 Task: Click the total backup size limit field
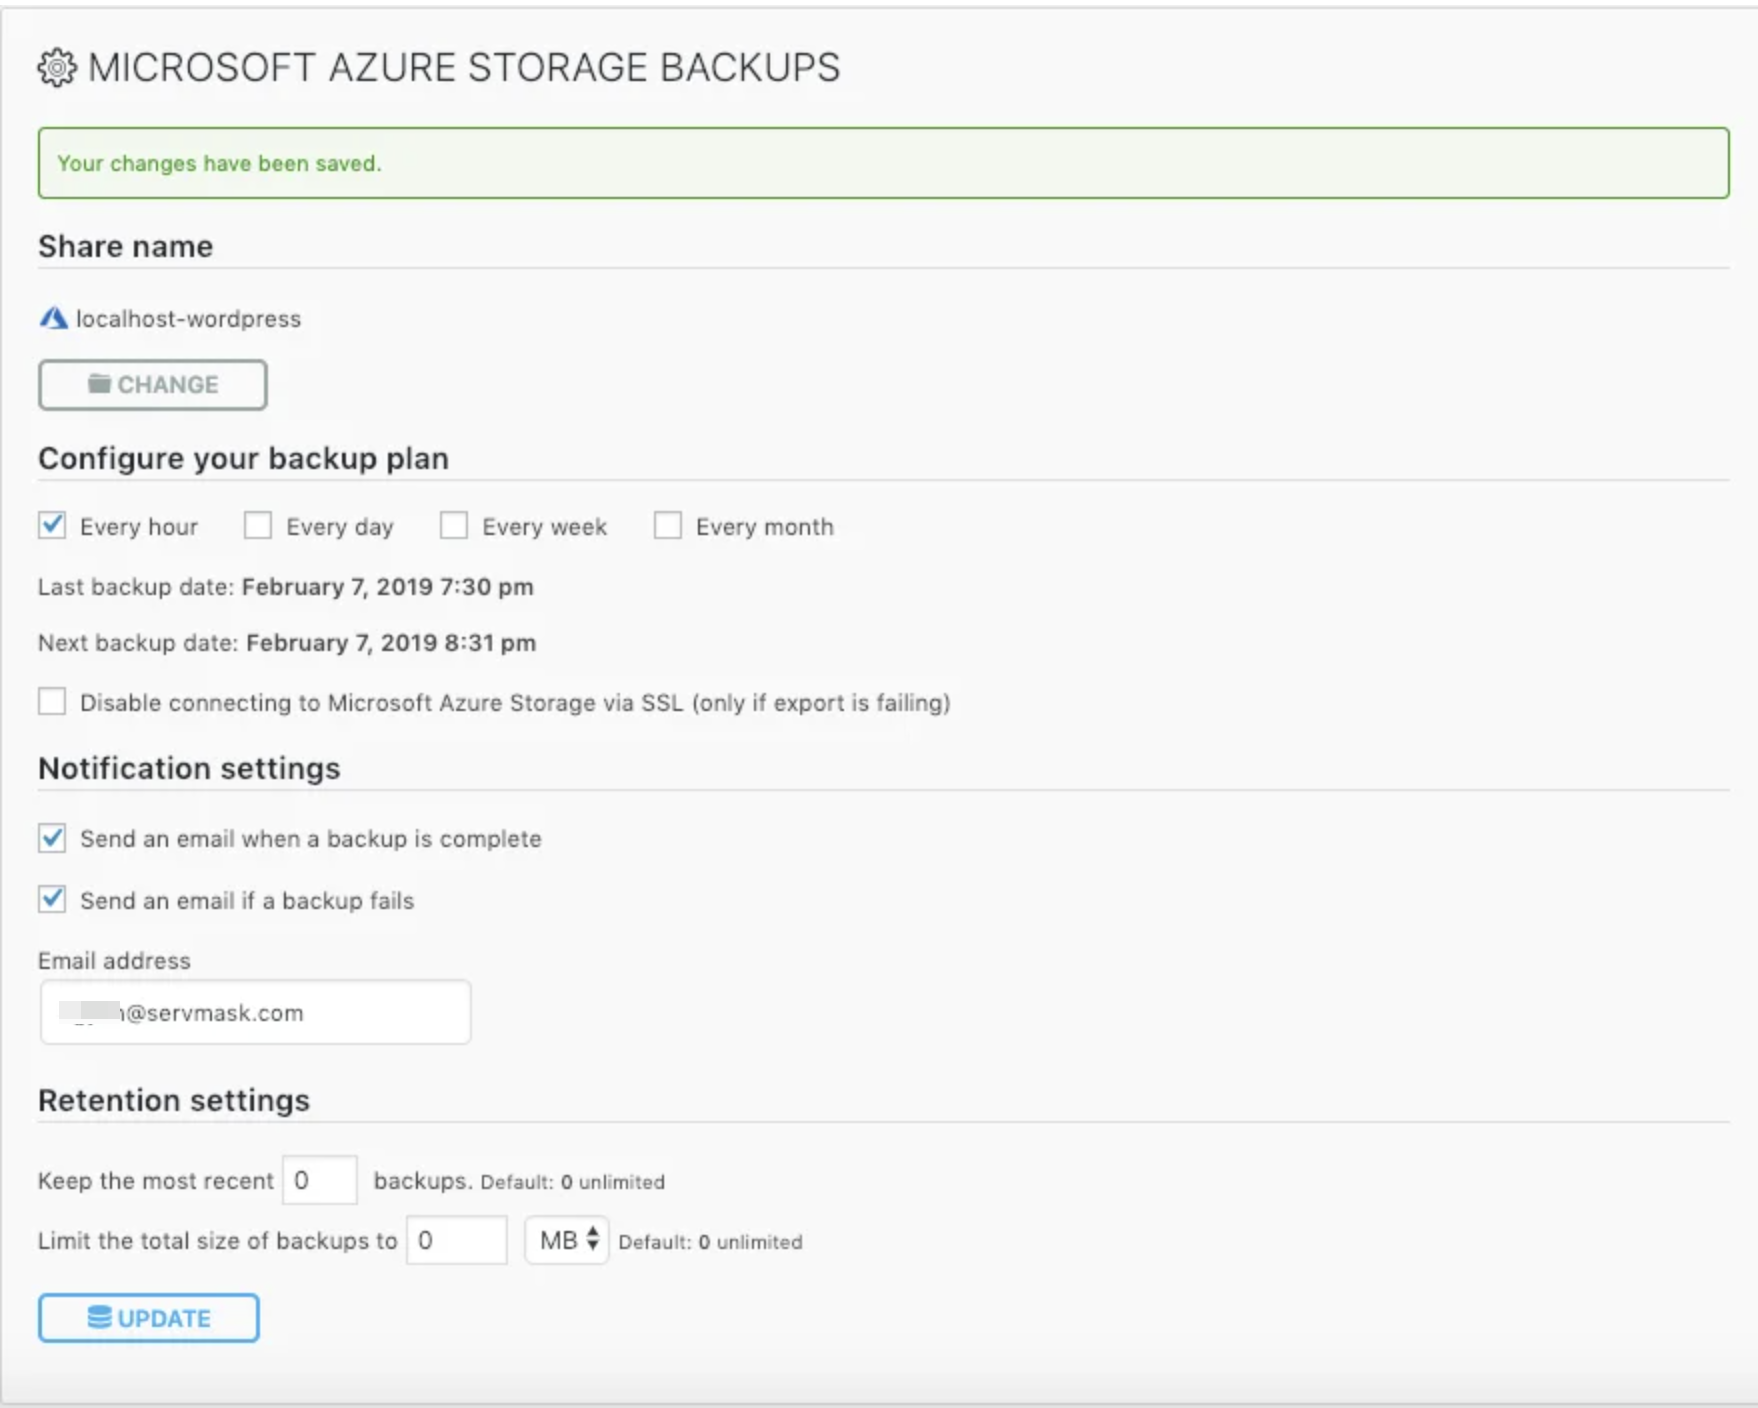click(x=457, y=1240)
